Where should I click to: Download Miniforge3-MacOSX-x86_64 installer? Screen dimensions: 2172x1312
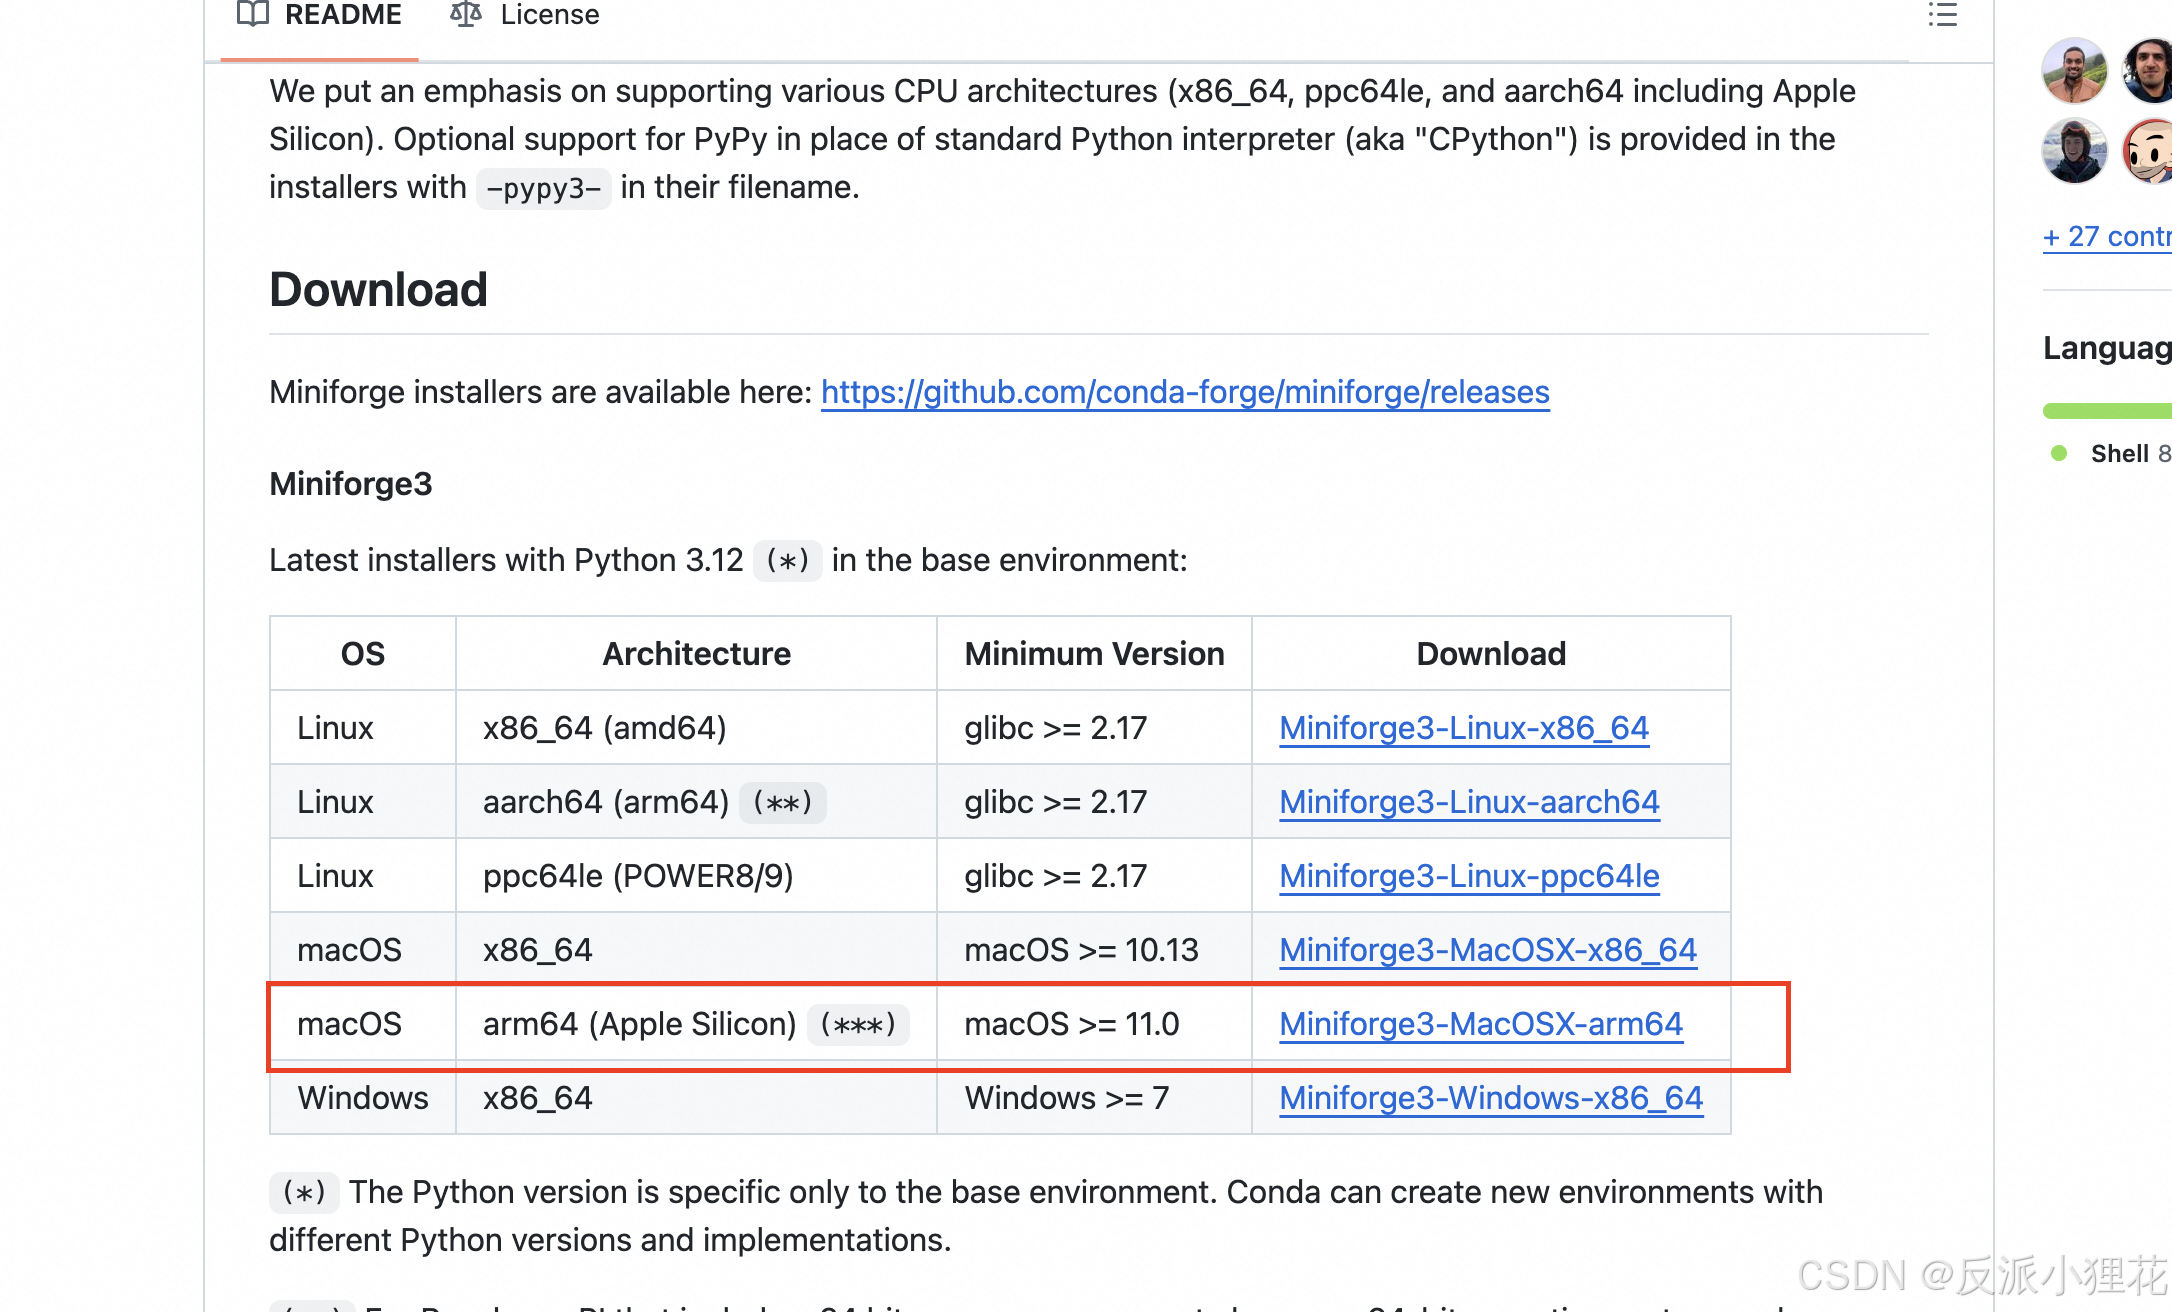(1487, 950)
